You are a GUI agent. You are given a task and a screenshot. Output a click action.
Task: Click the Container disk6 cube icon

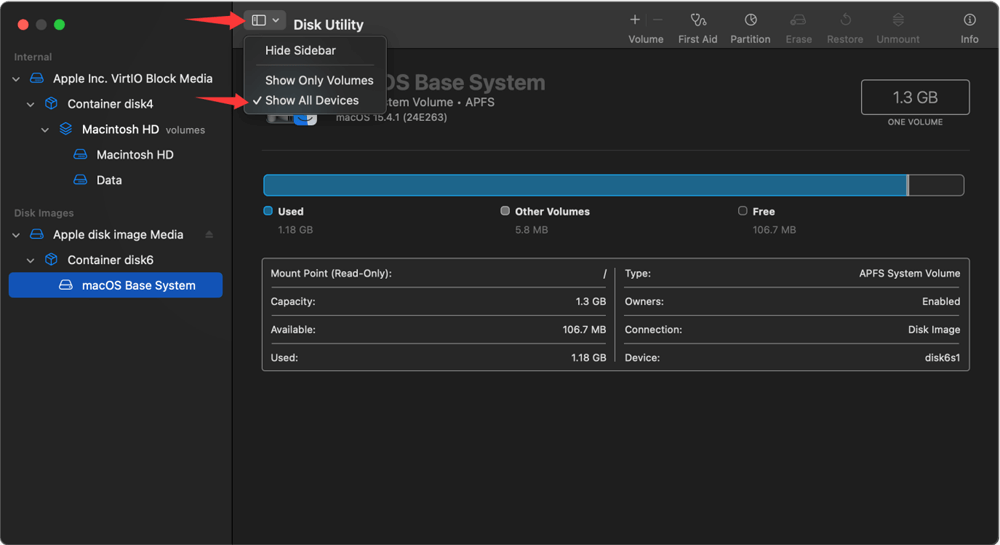coord(52,259)
